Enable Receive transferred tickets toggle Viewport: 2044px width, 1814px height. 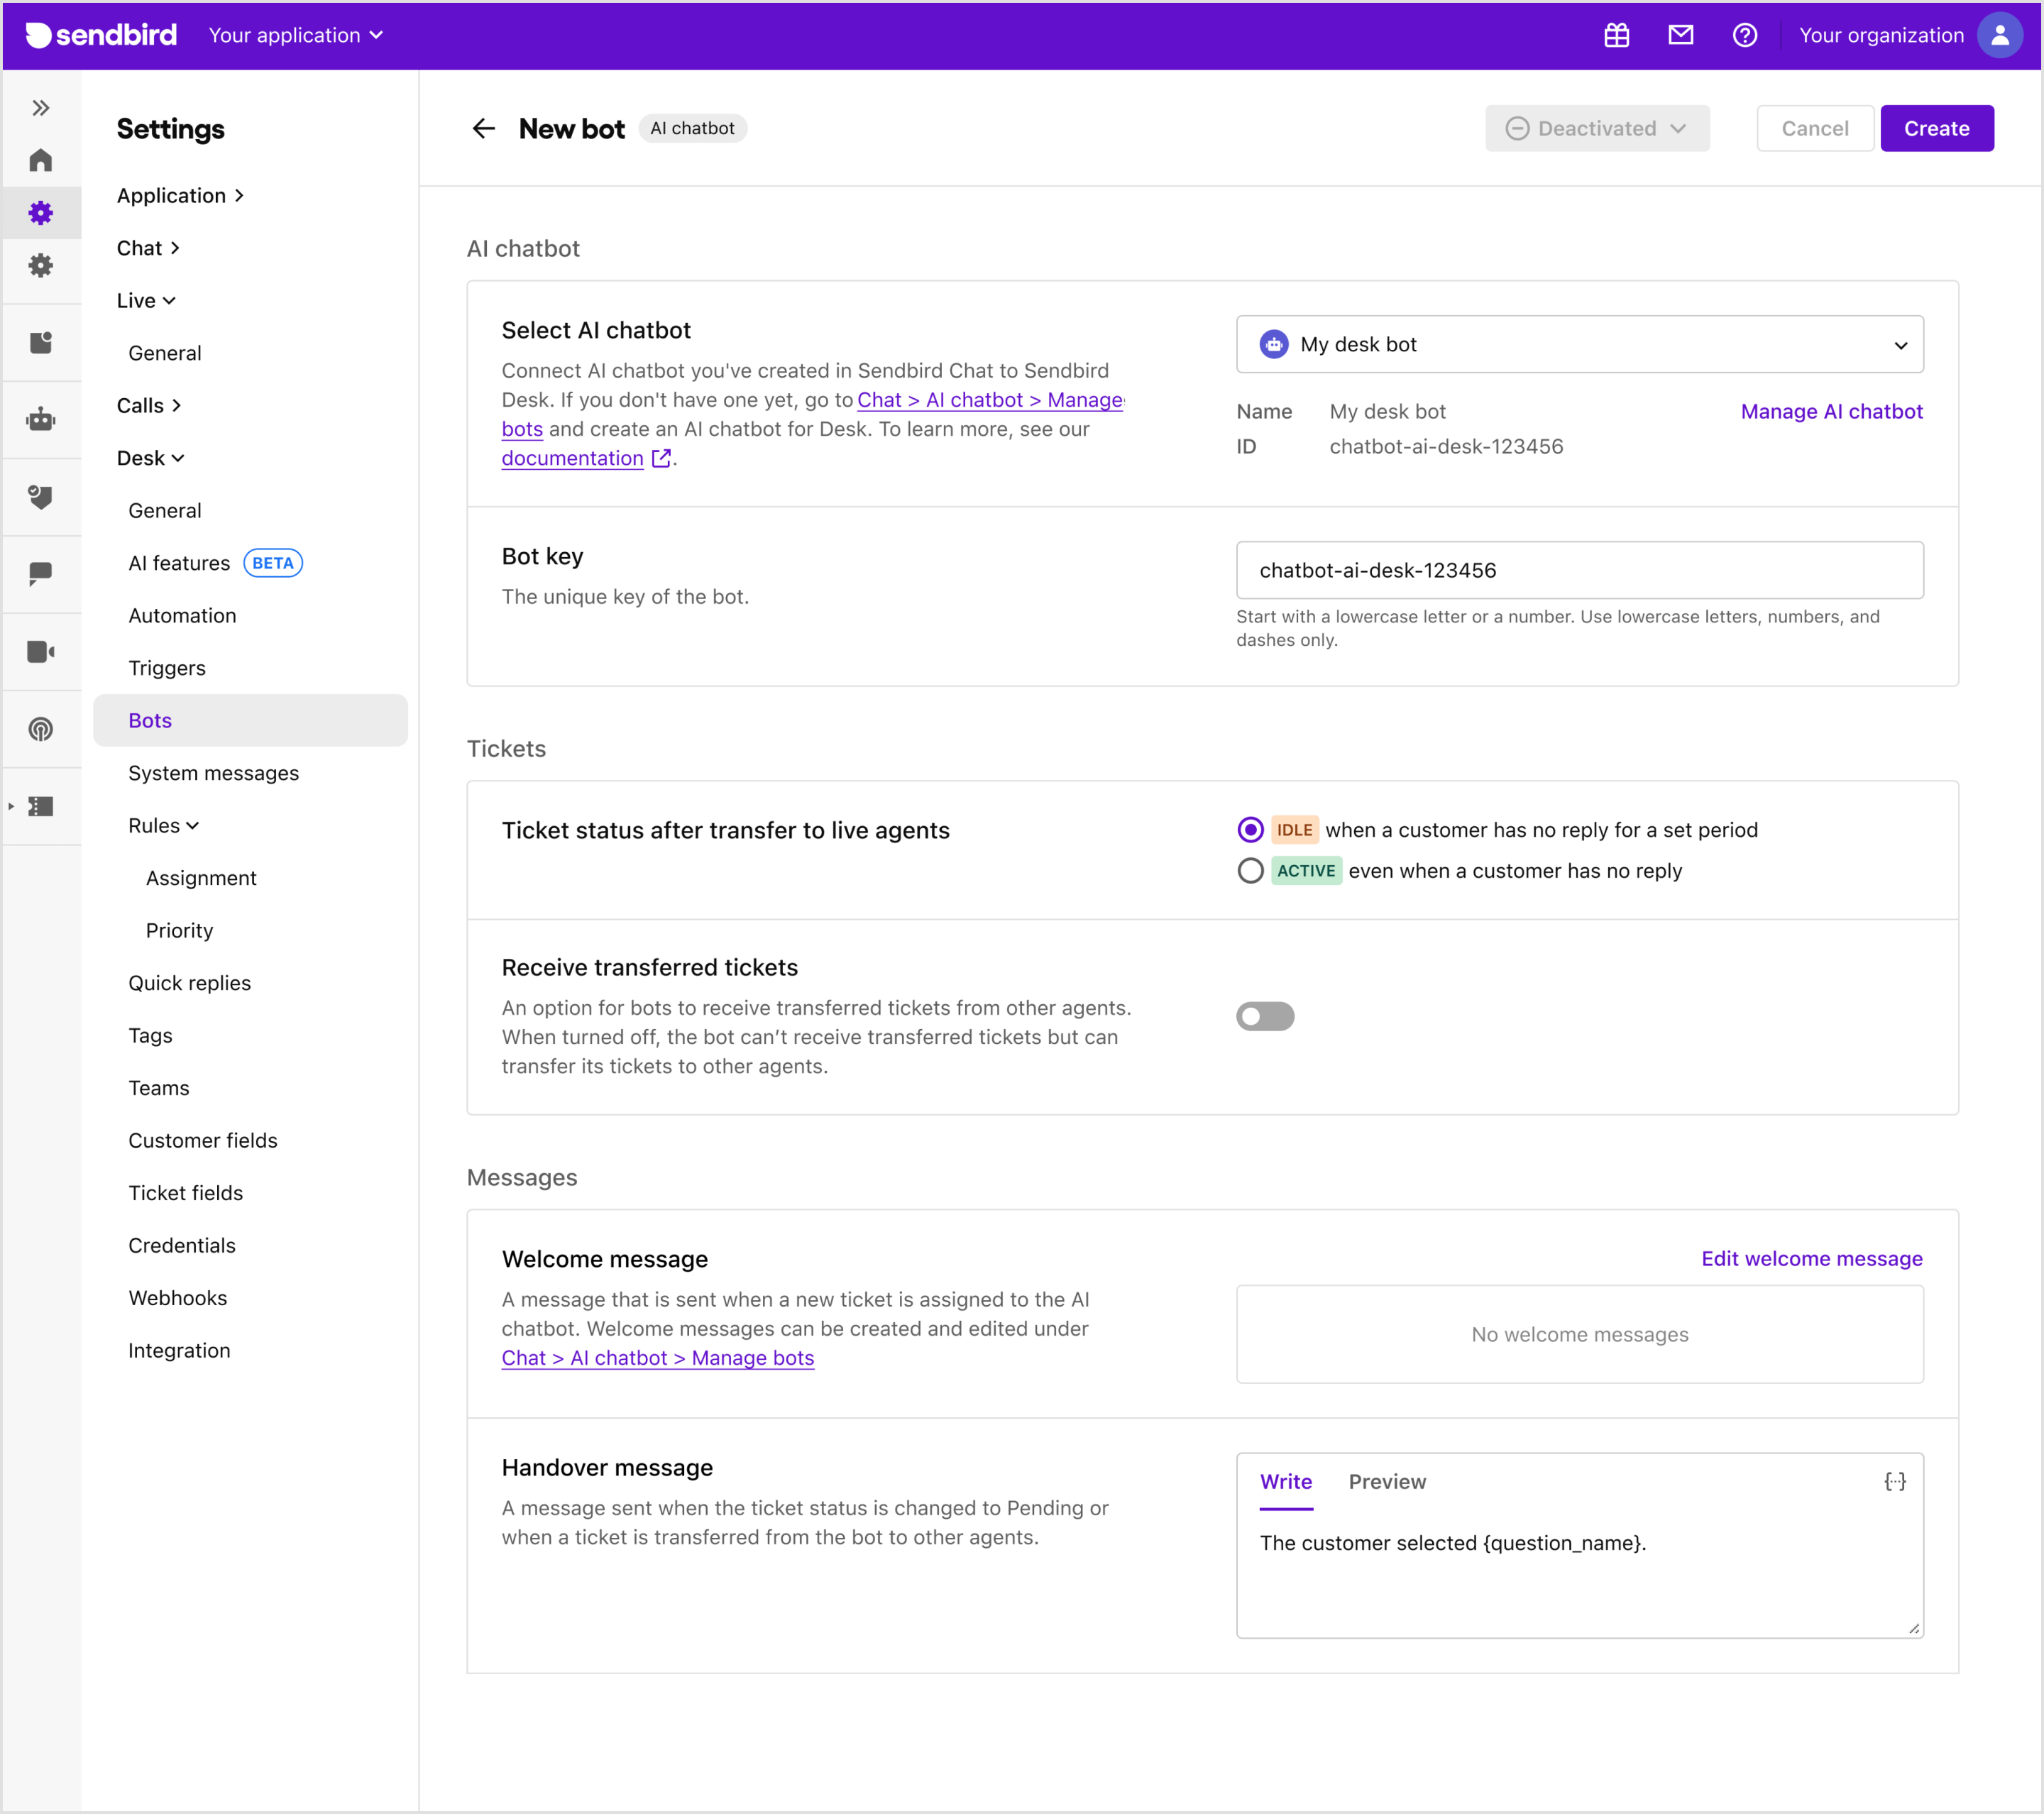(x=1265, y=1016)
